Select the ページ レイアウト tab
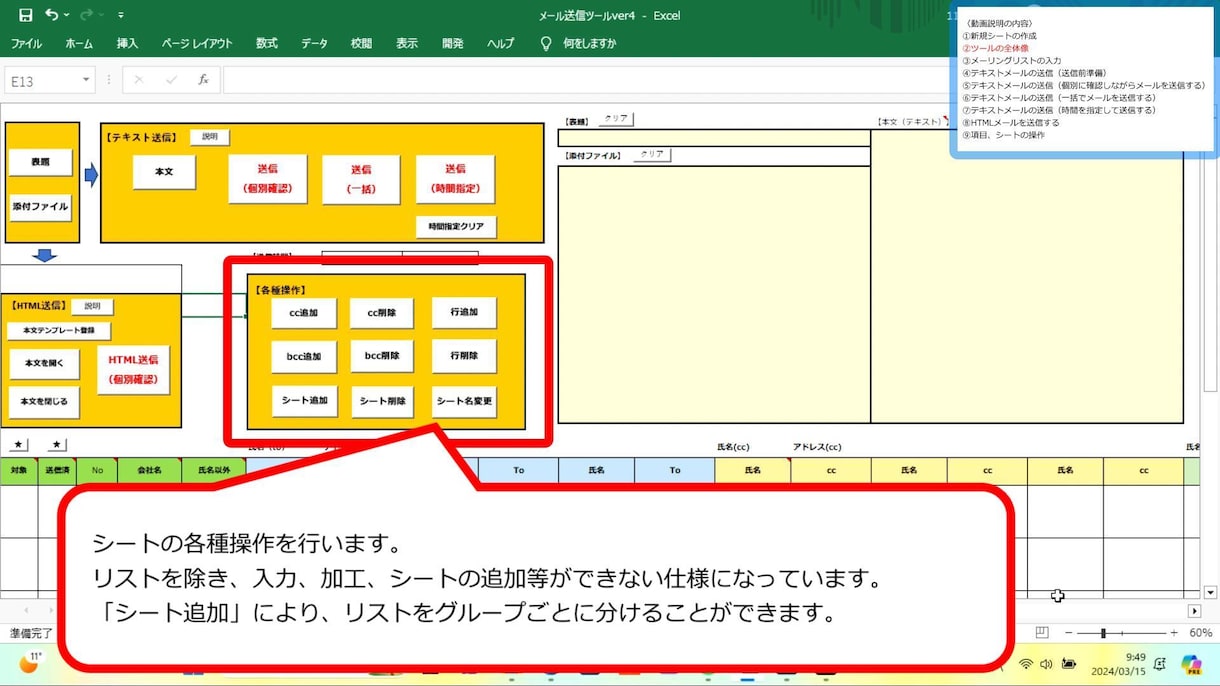1220x686 pixels. [x=197, y=43]
